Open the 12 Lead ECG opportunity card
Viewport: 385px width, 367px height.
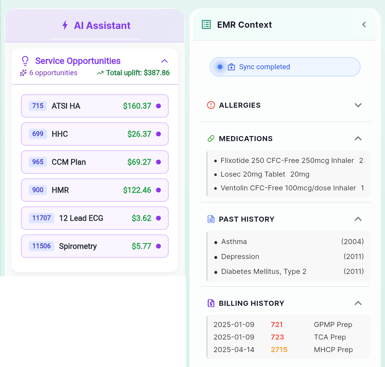point(95,218)
